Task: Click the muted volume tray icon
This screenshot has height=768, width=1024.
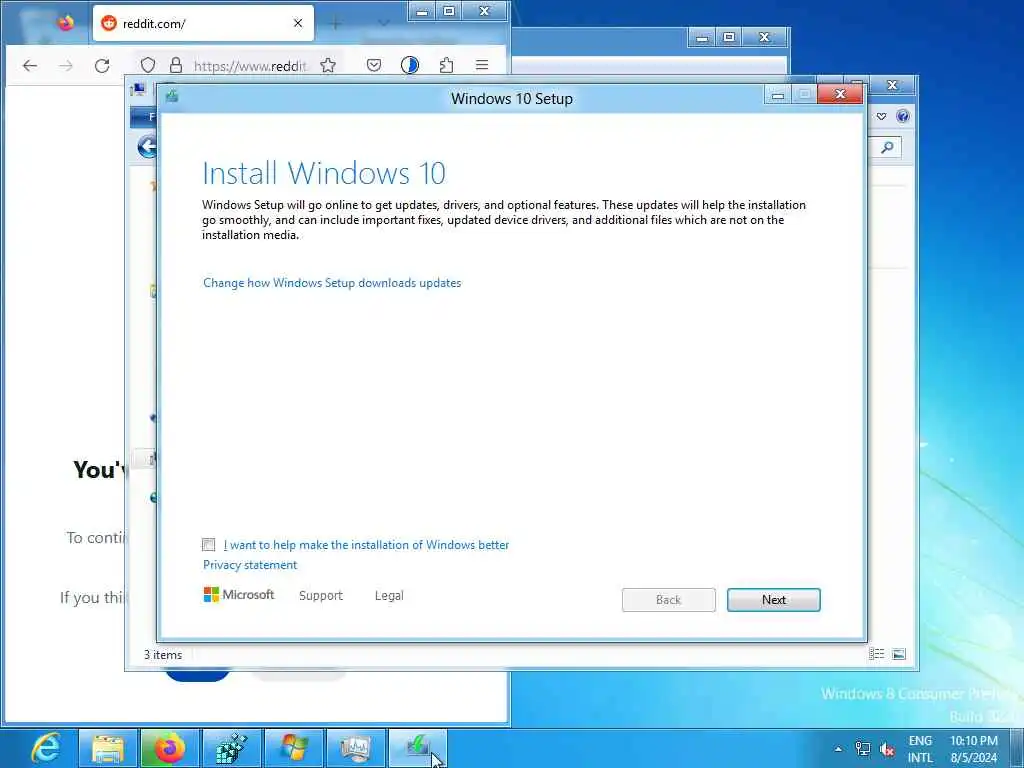Action: click(887, 749)
